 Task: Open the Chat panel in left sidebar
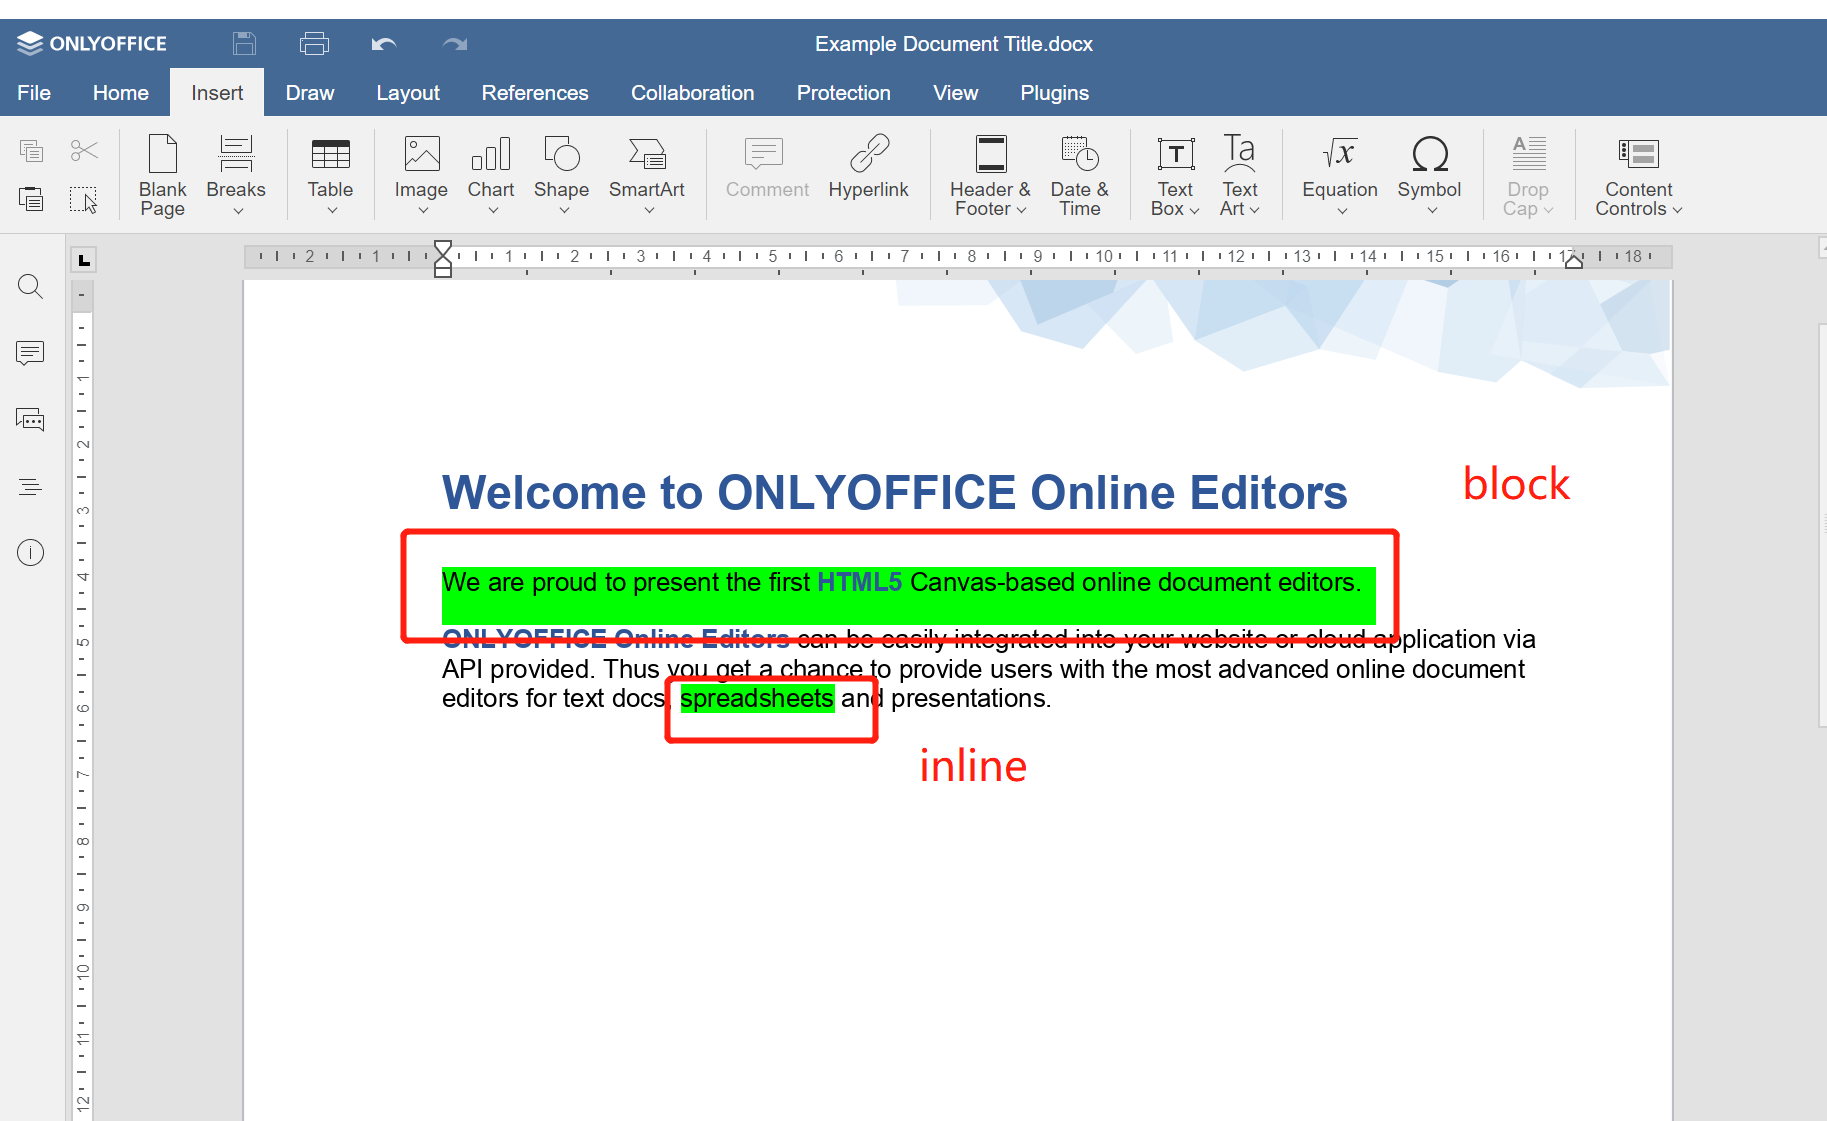31,420
